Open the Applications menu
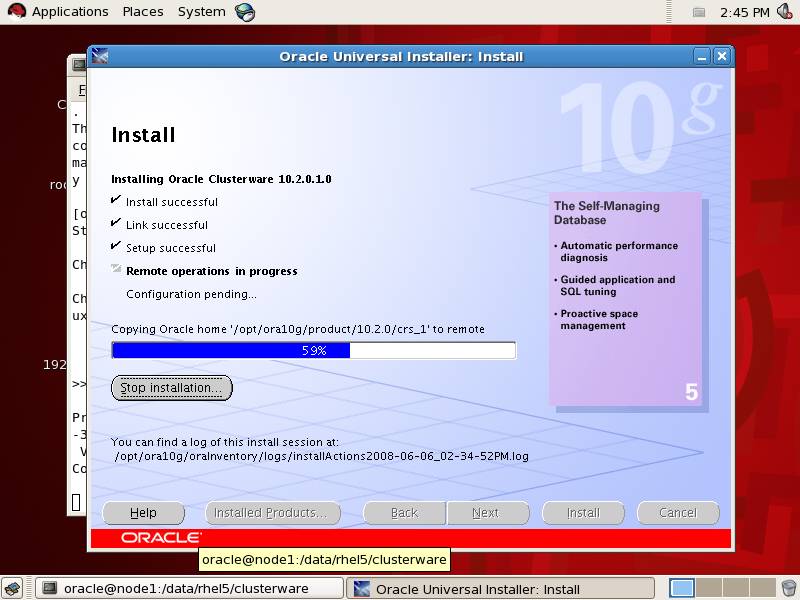The image size is (800, 600). (70, 11)
